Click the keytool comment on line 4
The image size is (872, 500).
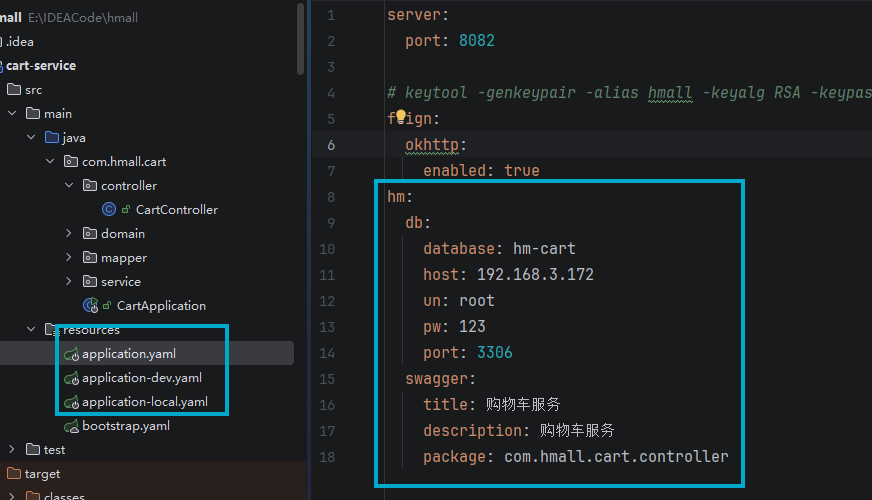(x=630, y=92)
